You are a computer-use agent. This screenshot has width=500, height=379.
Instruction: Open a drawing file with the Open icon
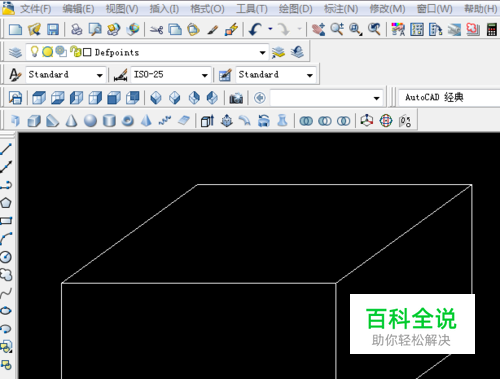coord(34,30)
